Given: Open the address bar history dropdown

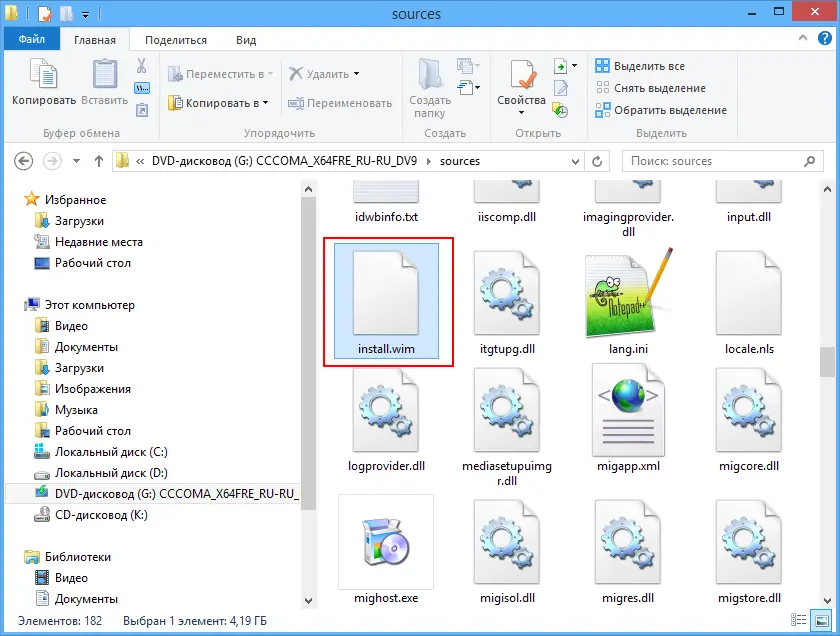Looking at the screenshot, I should point(571,161).
